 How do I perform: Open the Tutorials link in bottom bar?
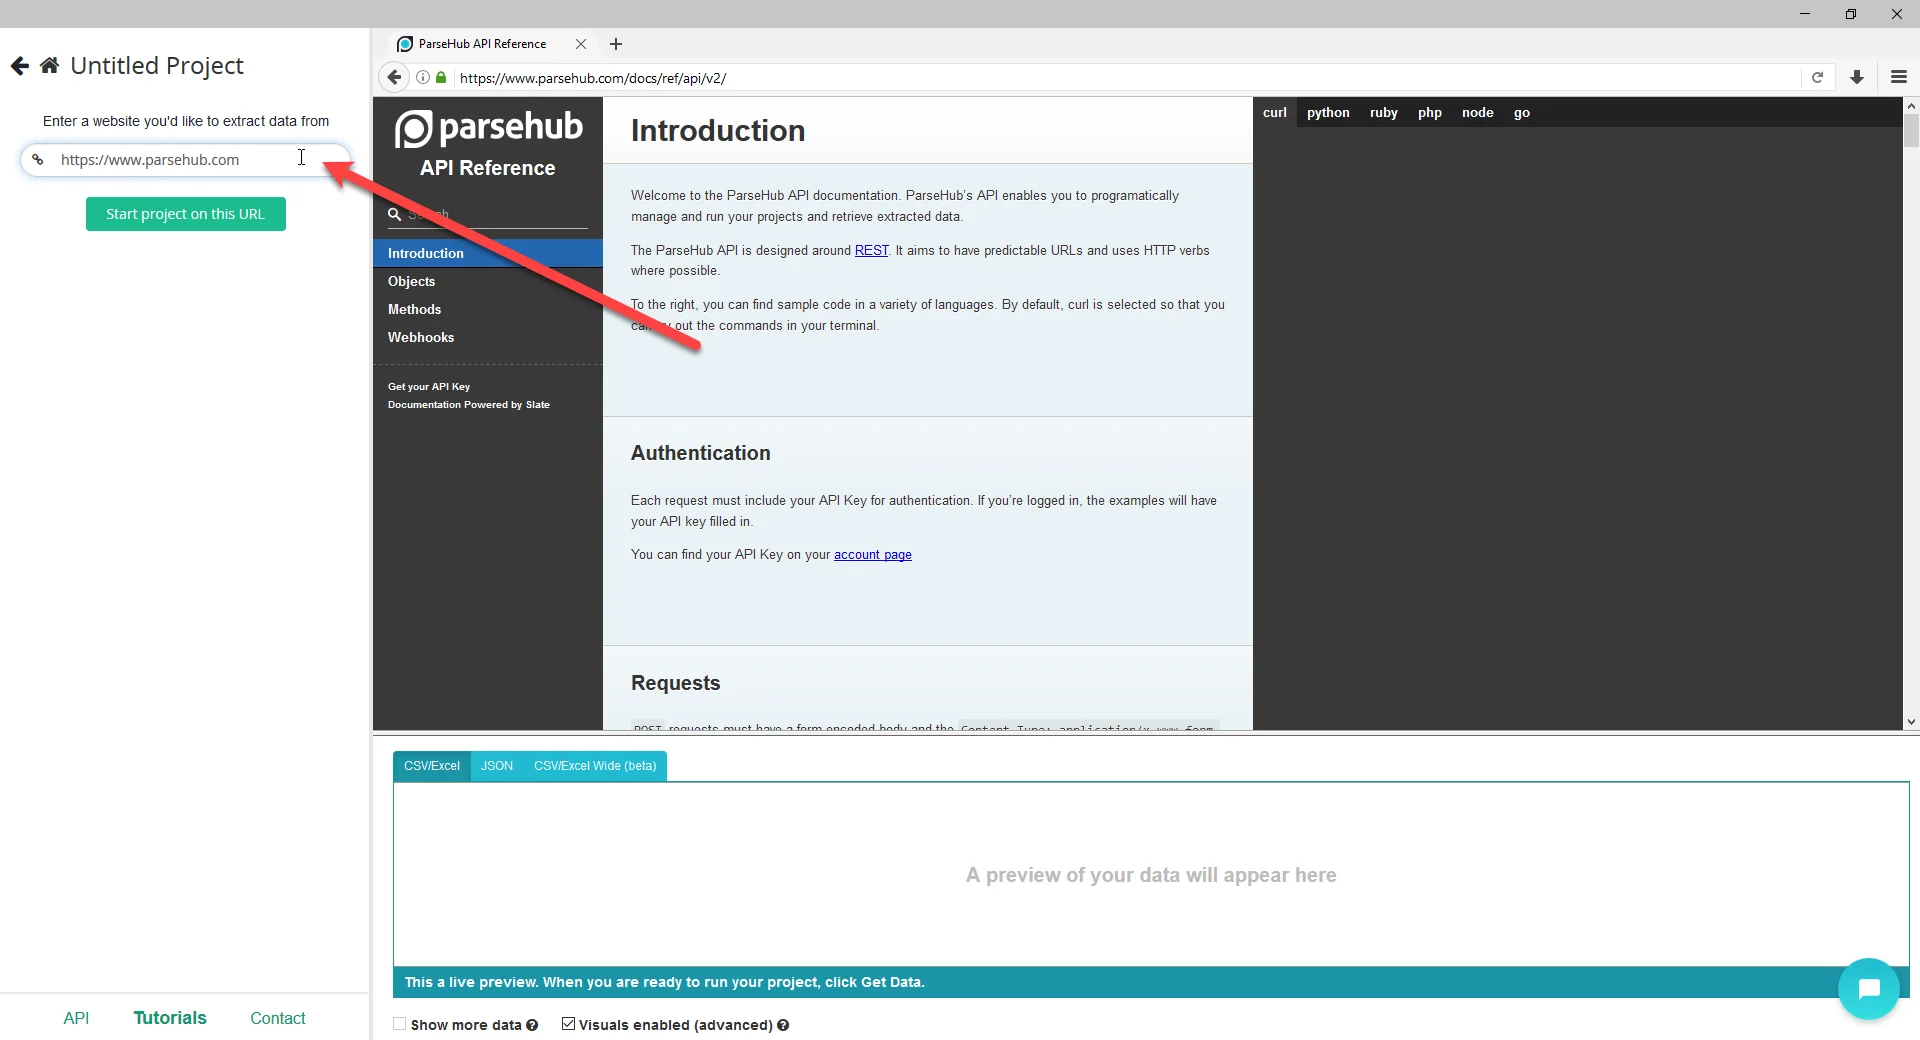tap(170, 1018)
